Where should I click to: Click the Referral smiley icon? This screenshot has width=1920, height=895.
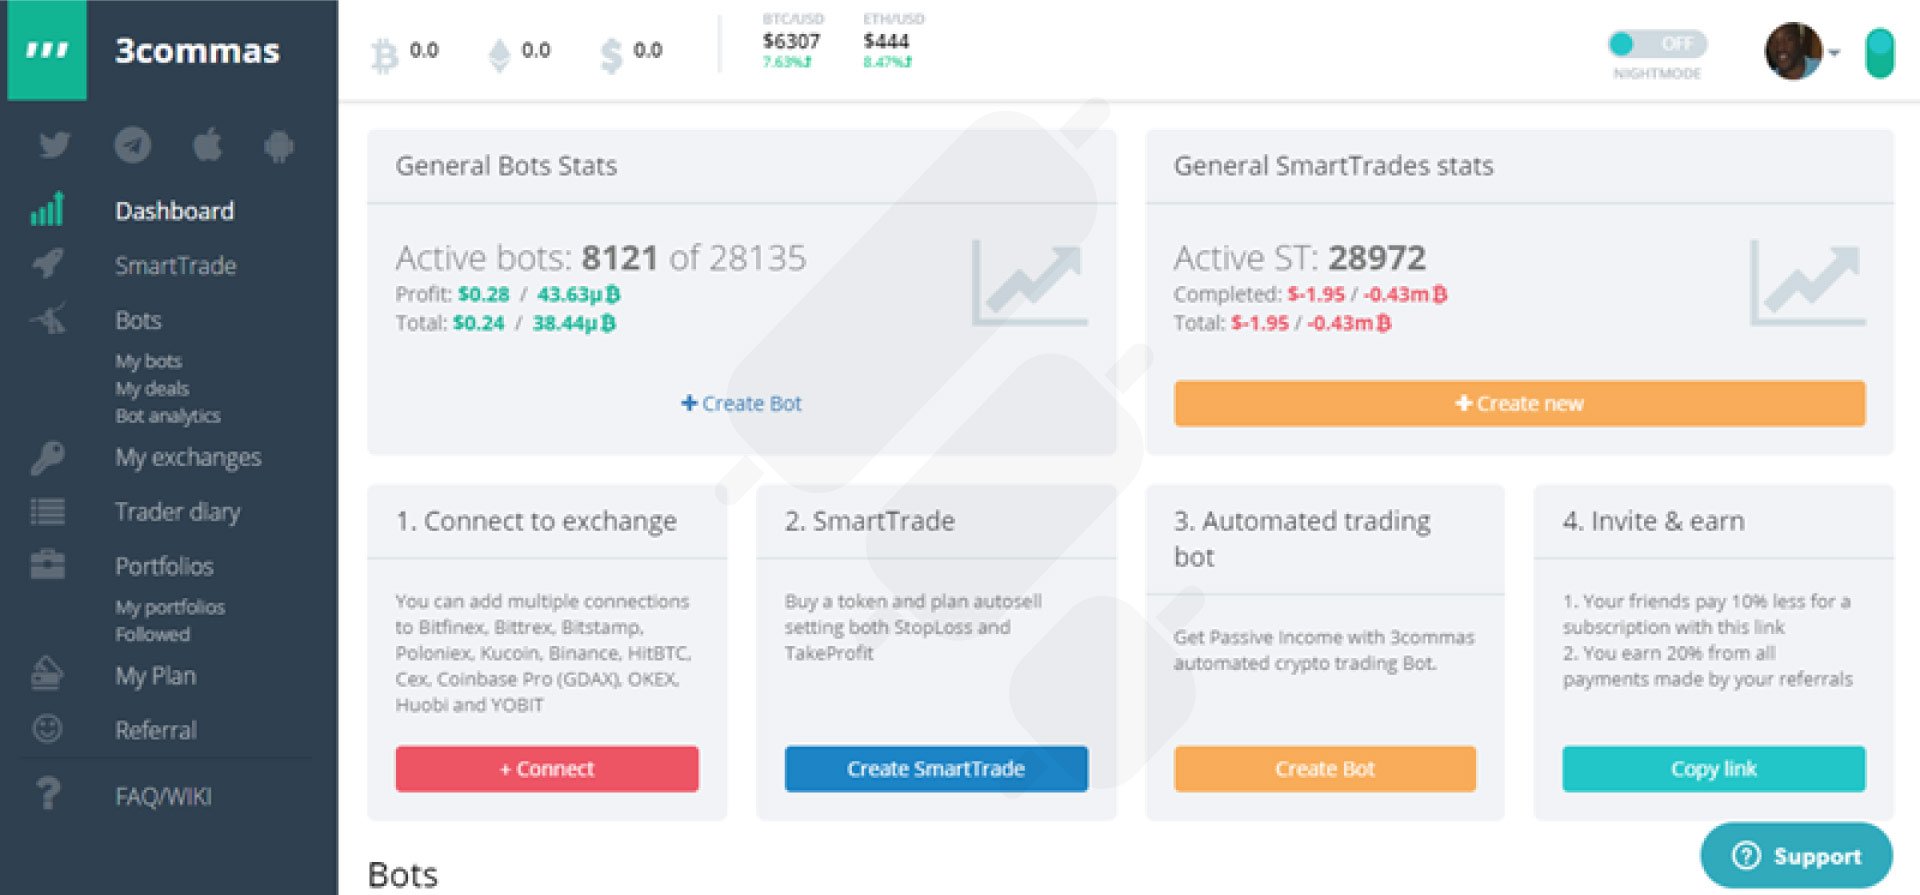click(x=47, y=728)
